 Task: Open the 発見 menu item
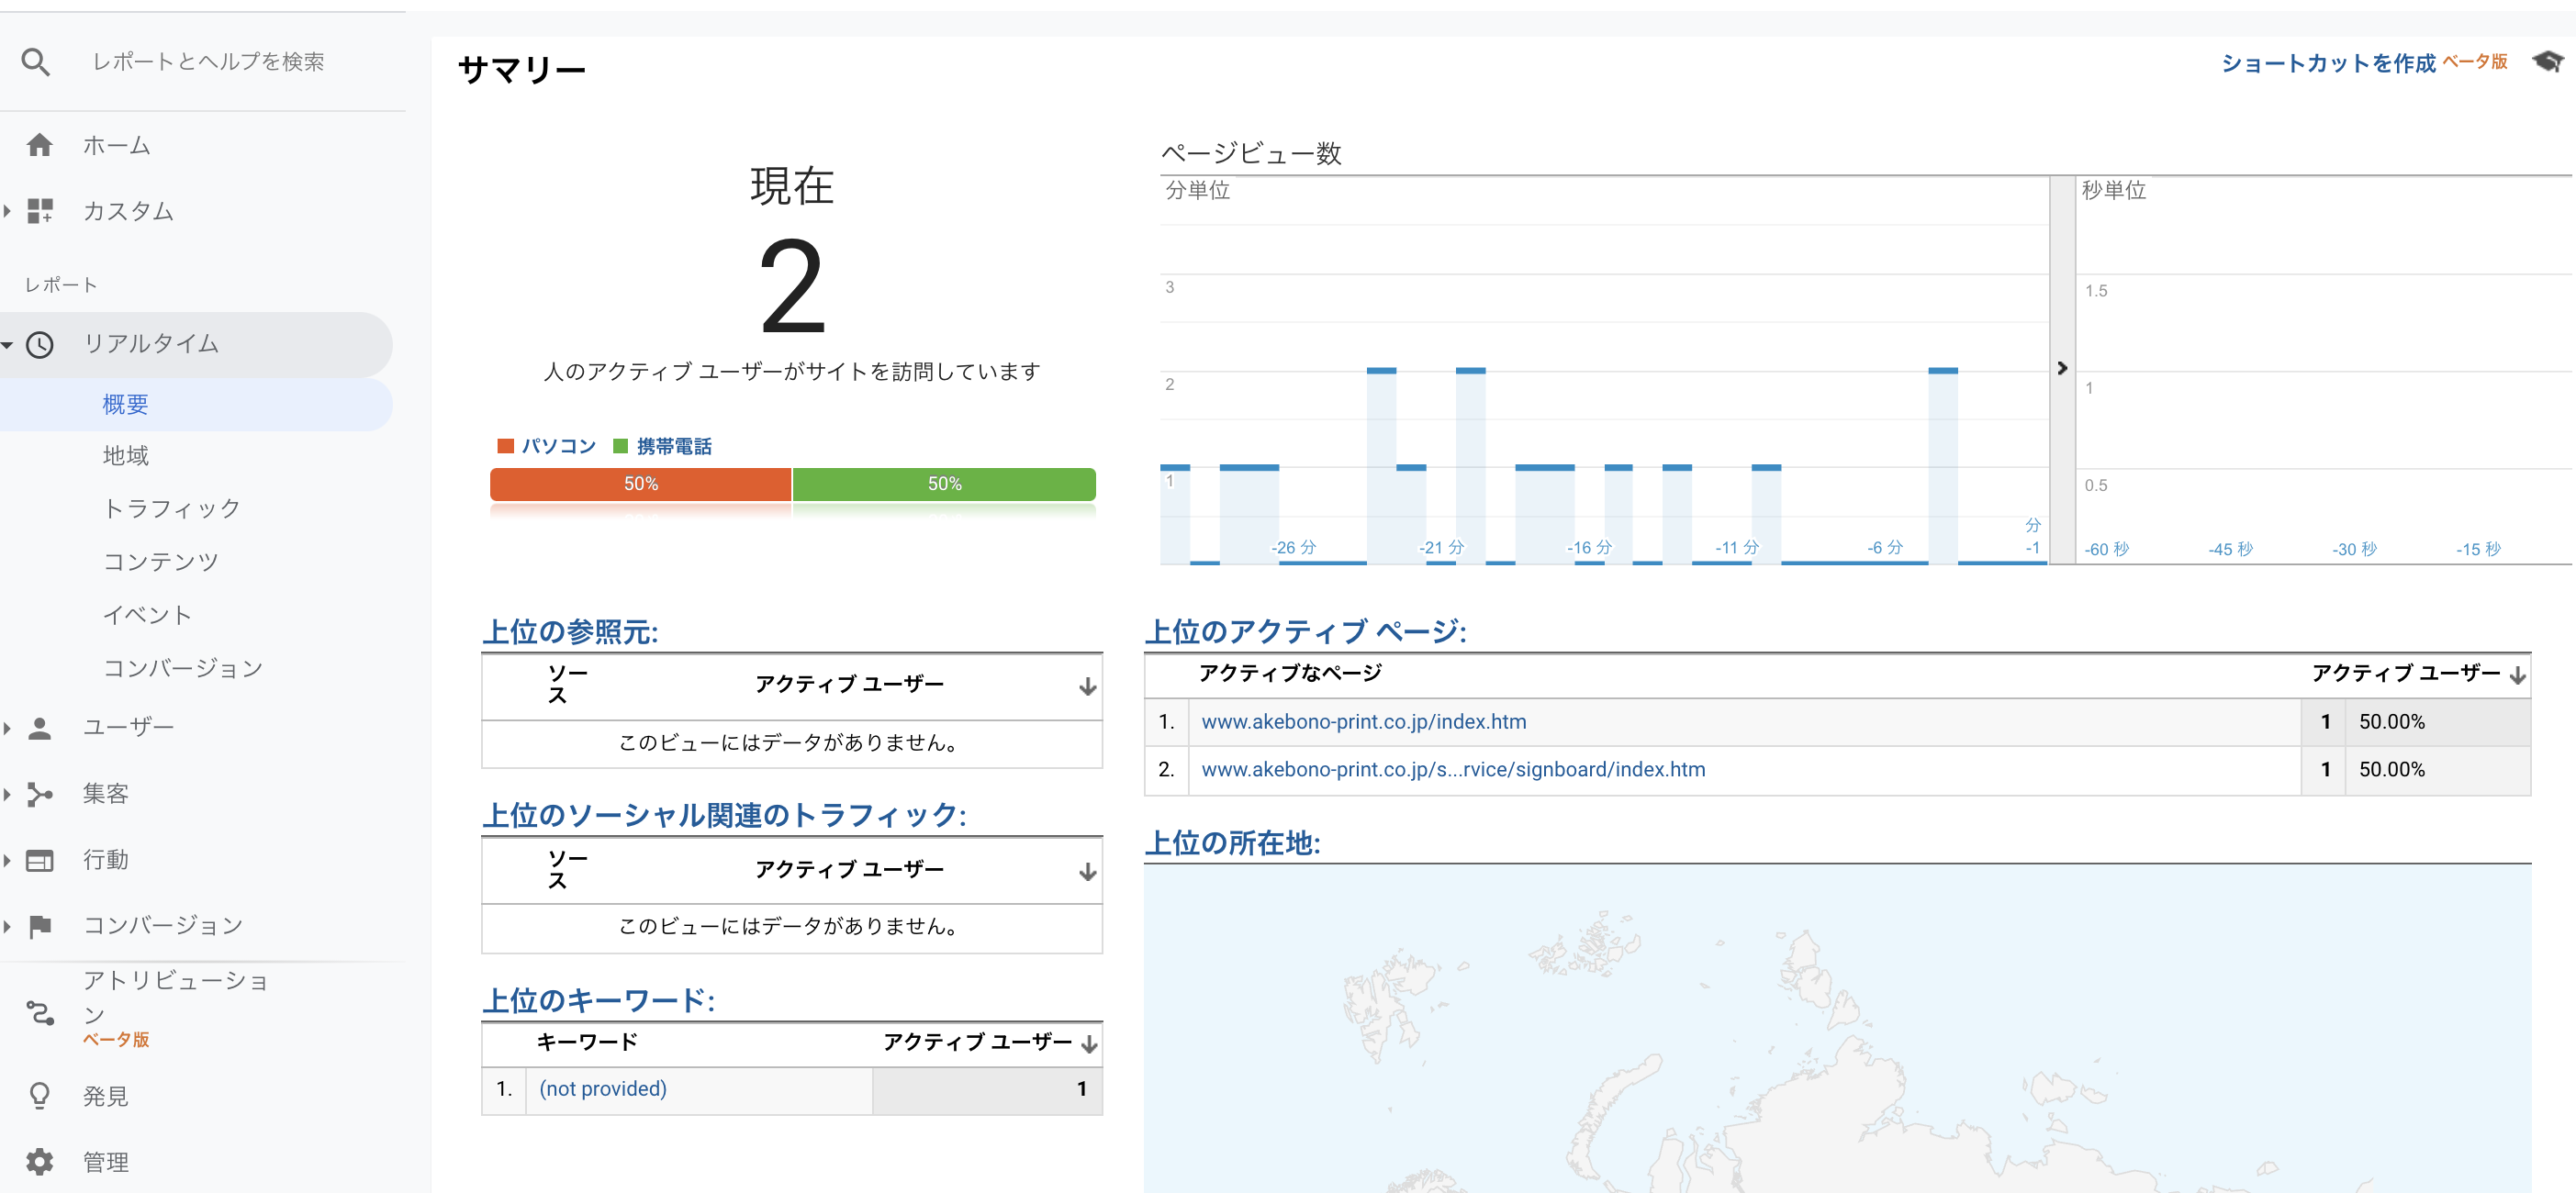[x=105, y=1096]
